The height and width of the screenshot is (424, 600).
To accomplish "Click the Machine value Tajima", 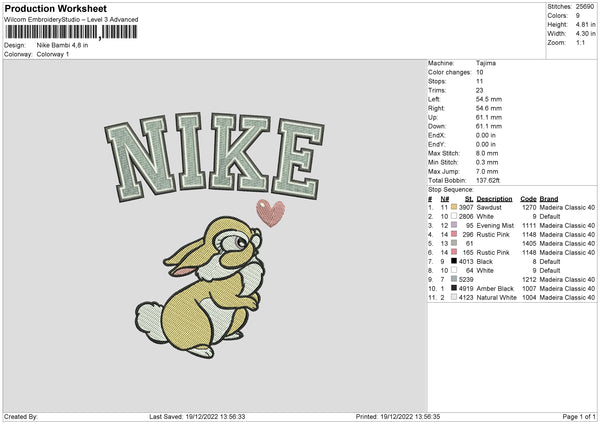I will 486,63.
